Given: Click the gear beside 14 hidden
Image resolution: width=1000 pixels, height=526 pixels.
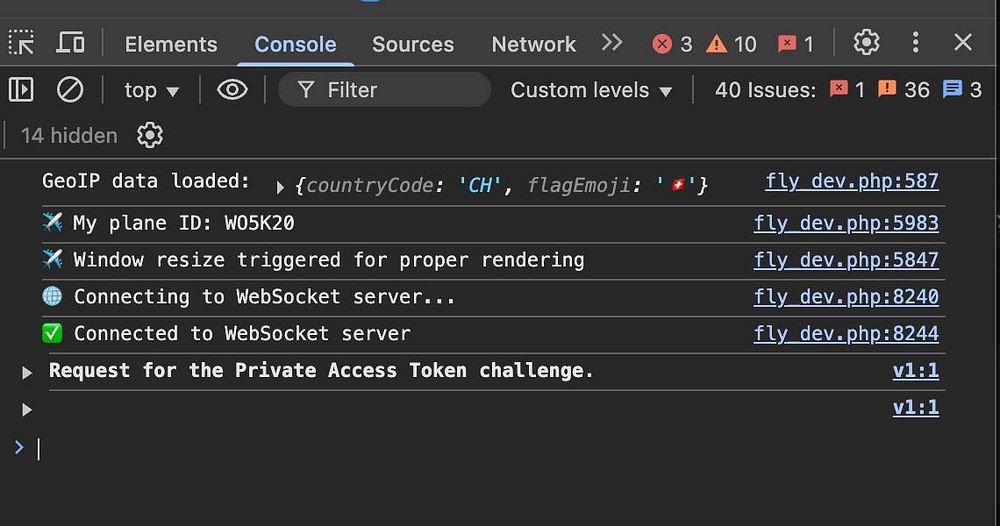Looking at the screenshot, I should [150, 135].
